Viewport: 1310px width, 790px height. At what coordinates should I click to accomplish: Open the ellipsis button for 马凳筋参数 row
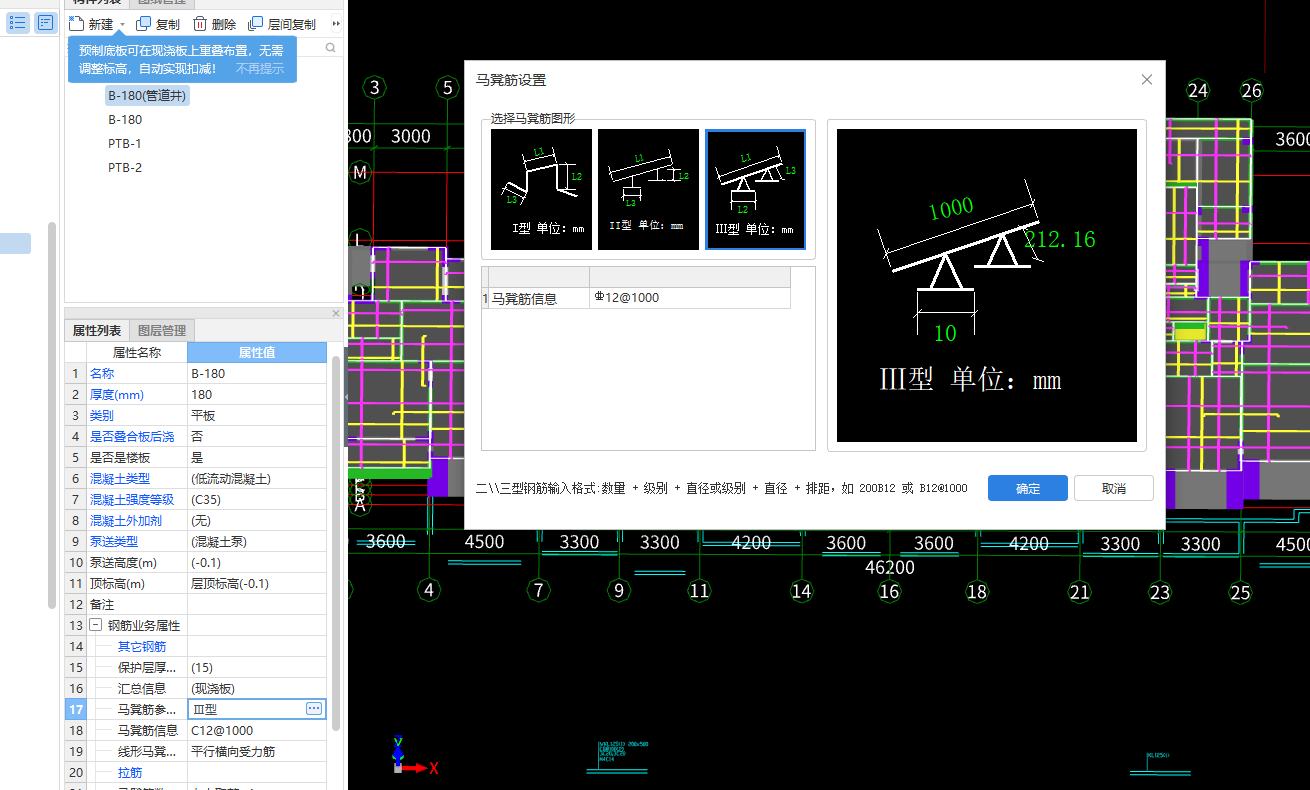(x=314, y=709)
